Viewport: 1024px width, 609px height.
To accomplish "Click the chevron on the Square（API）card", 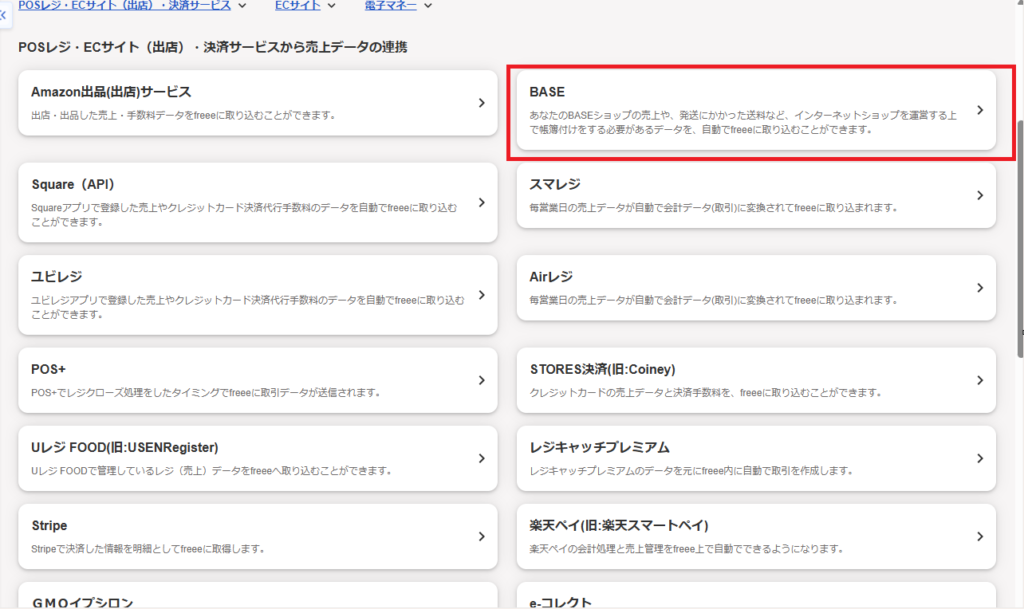I will pyautogui.click(x=481, y=202).
